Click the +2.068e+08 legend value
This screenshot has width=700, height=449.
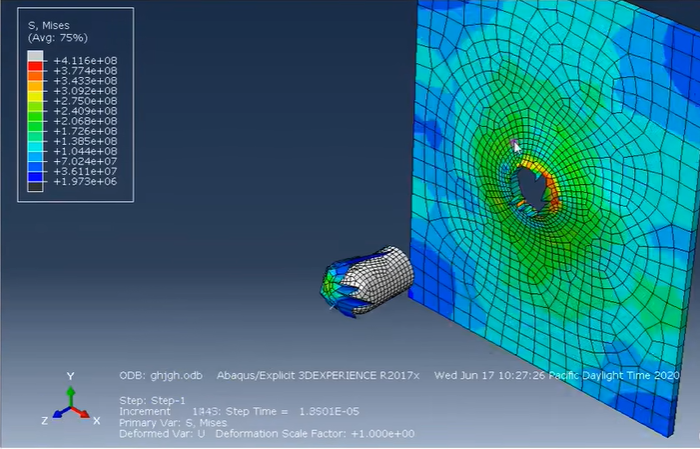pyautogui.click(x=85, y=121)
